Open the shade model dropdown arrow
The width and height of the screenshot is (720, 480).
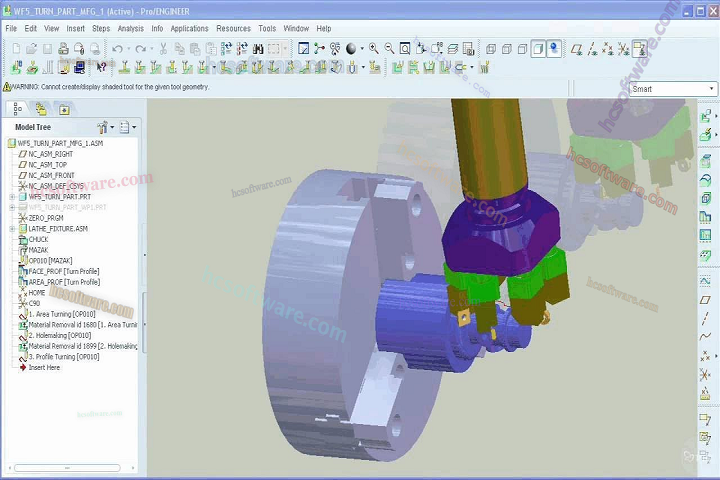point(362,49)
